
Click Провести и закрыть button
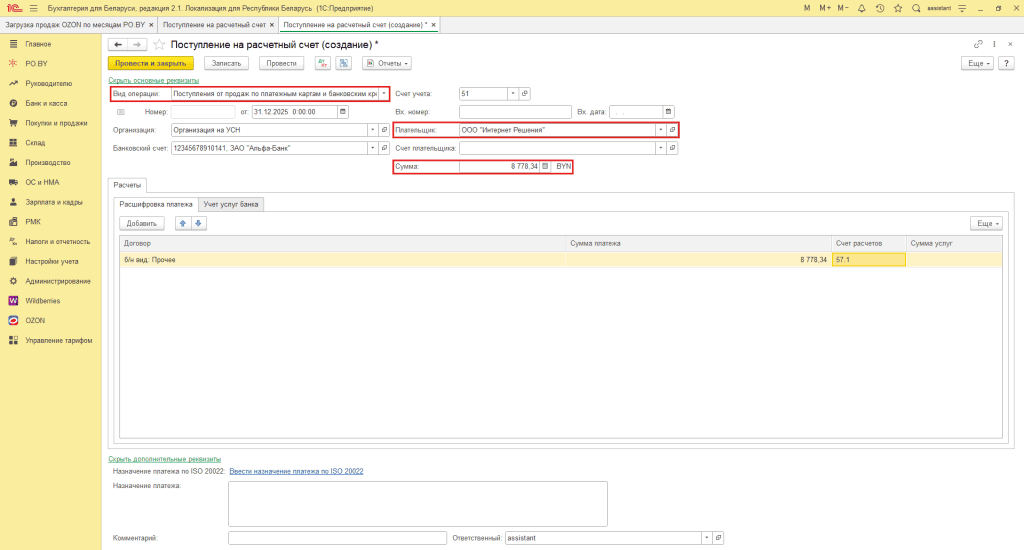pos(151,63)
